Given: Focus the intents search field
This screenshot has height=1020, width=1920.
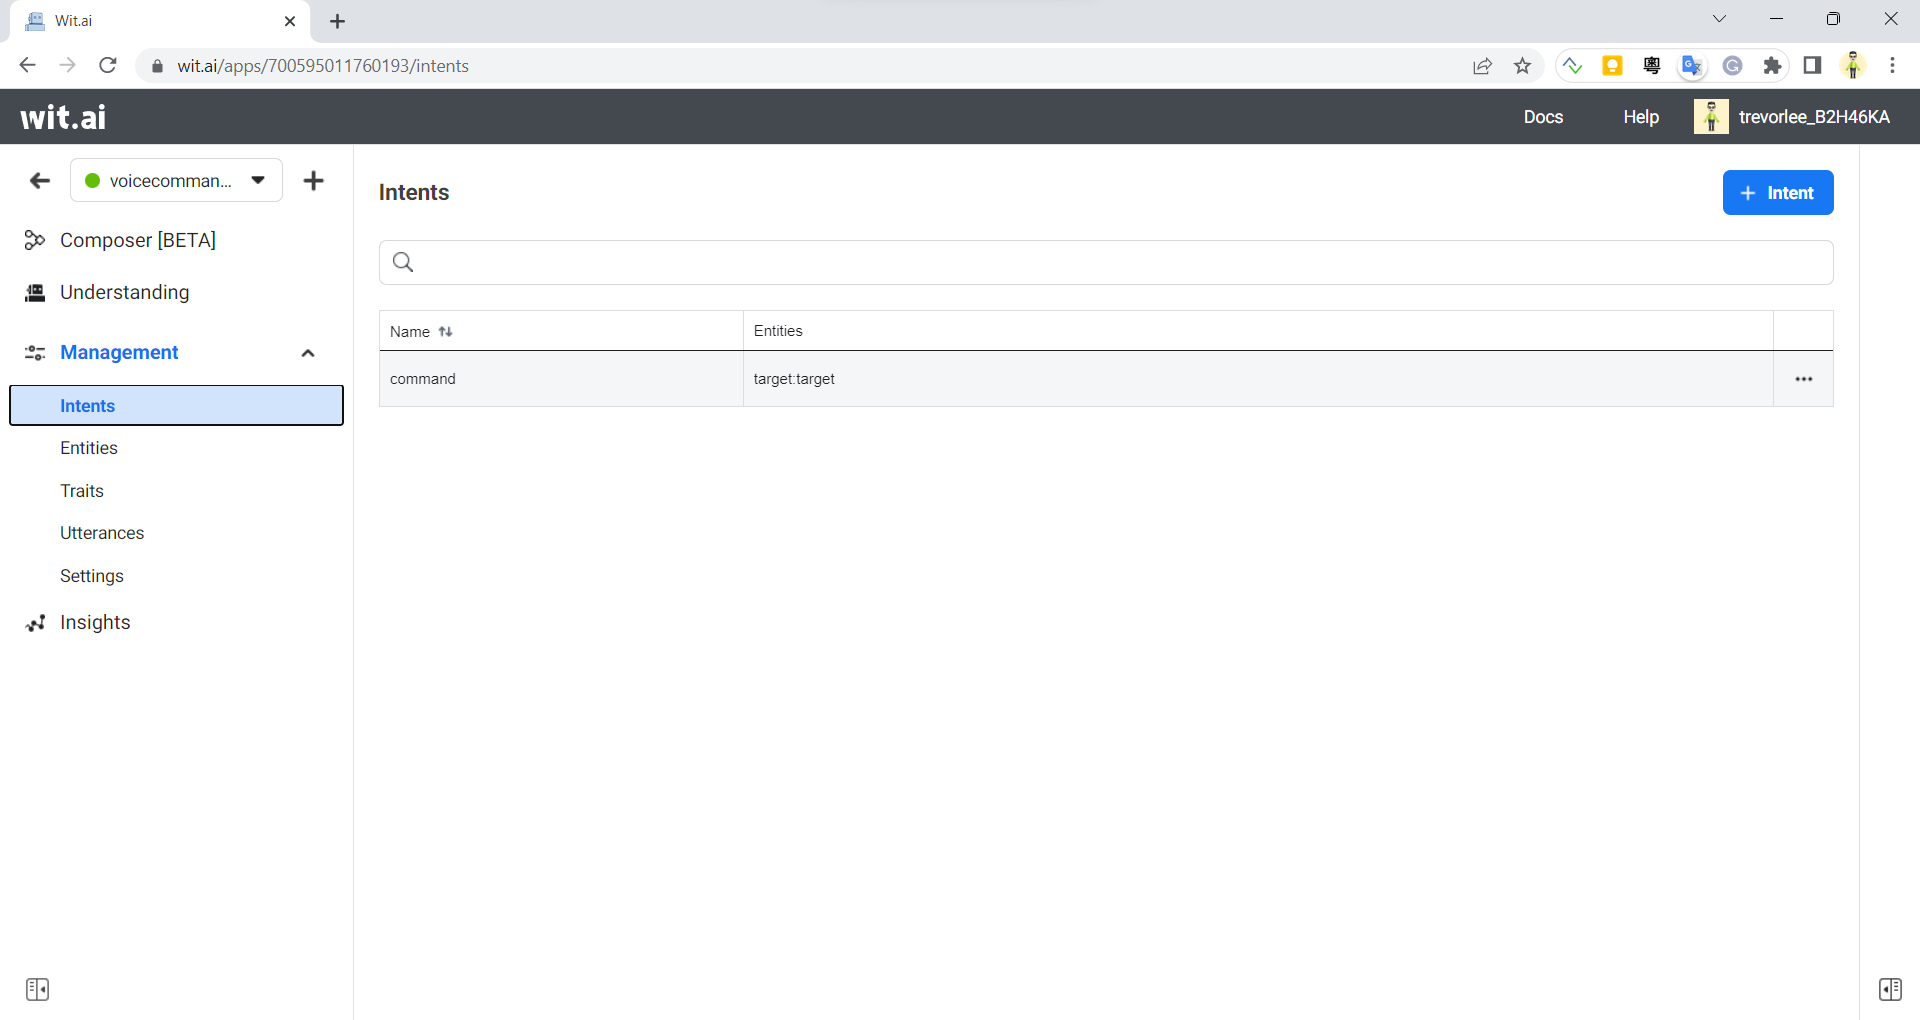Looking at the screenshot, I should [1106, 262].
